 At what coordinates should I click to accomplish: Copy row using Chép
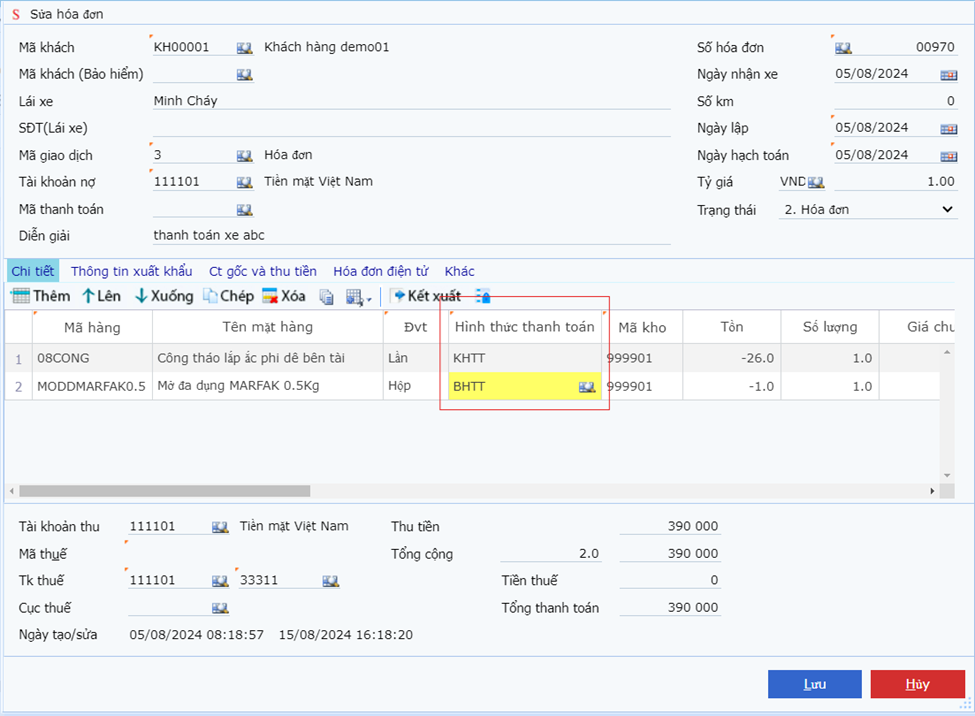pyautogui.click(x=228, y=296)
